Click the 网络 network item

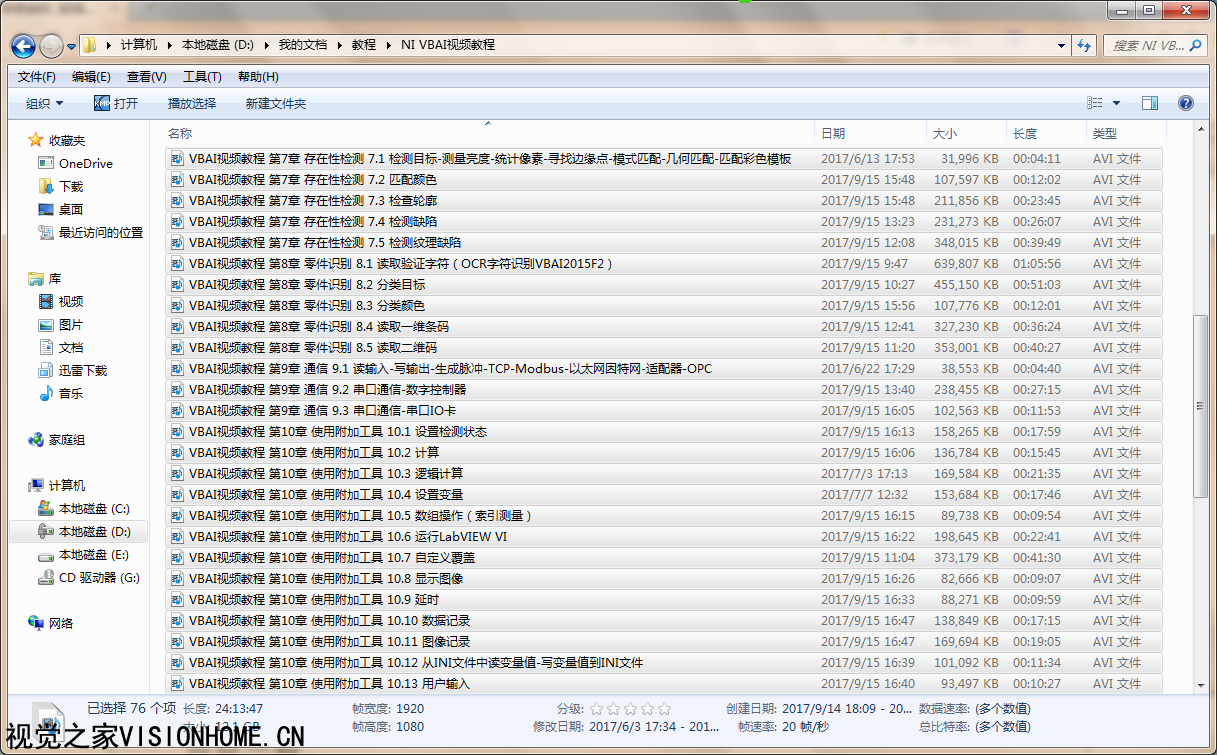61,623
